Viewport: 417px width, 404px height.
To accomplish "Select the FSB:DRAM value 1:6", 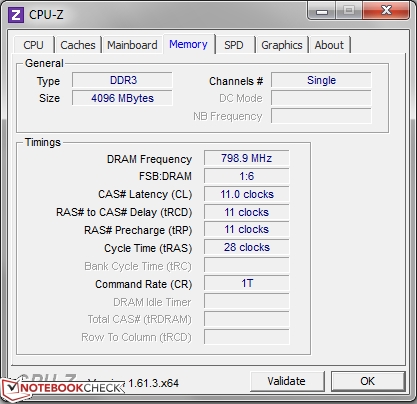I will click(x=247, y=176).
